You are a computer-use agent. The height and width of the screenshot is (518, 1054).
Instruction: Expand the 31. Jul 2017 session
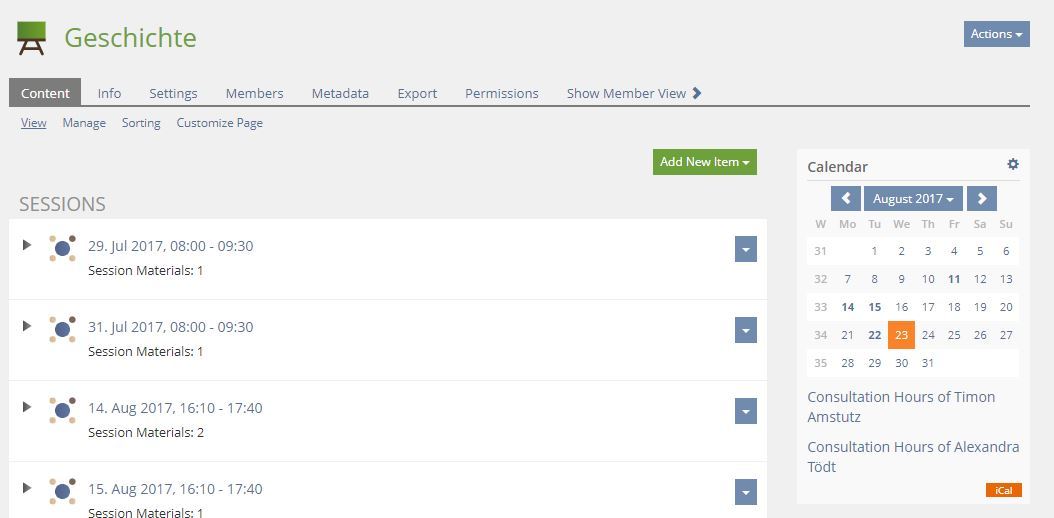27,326
